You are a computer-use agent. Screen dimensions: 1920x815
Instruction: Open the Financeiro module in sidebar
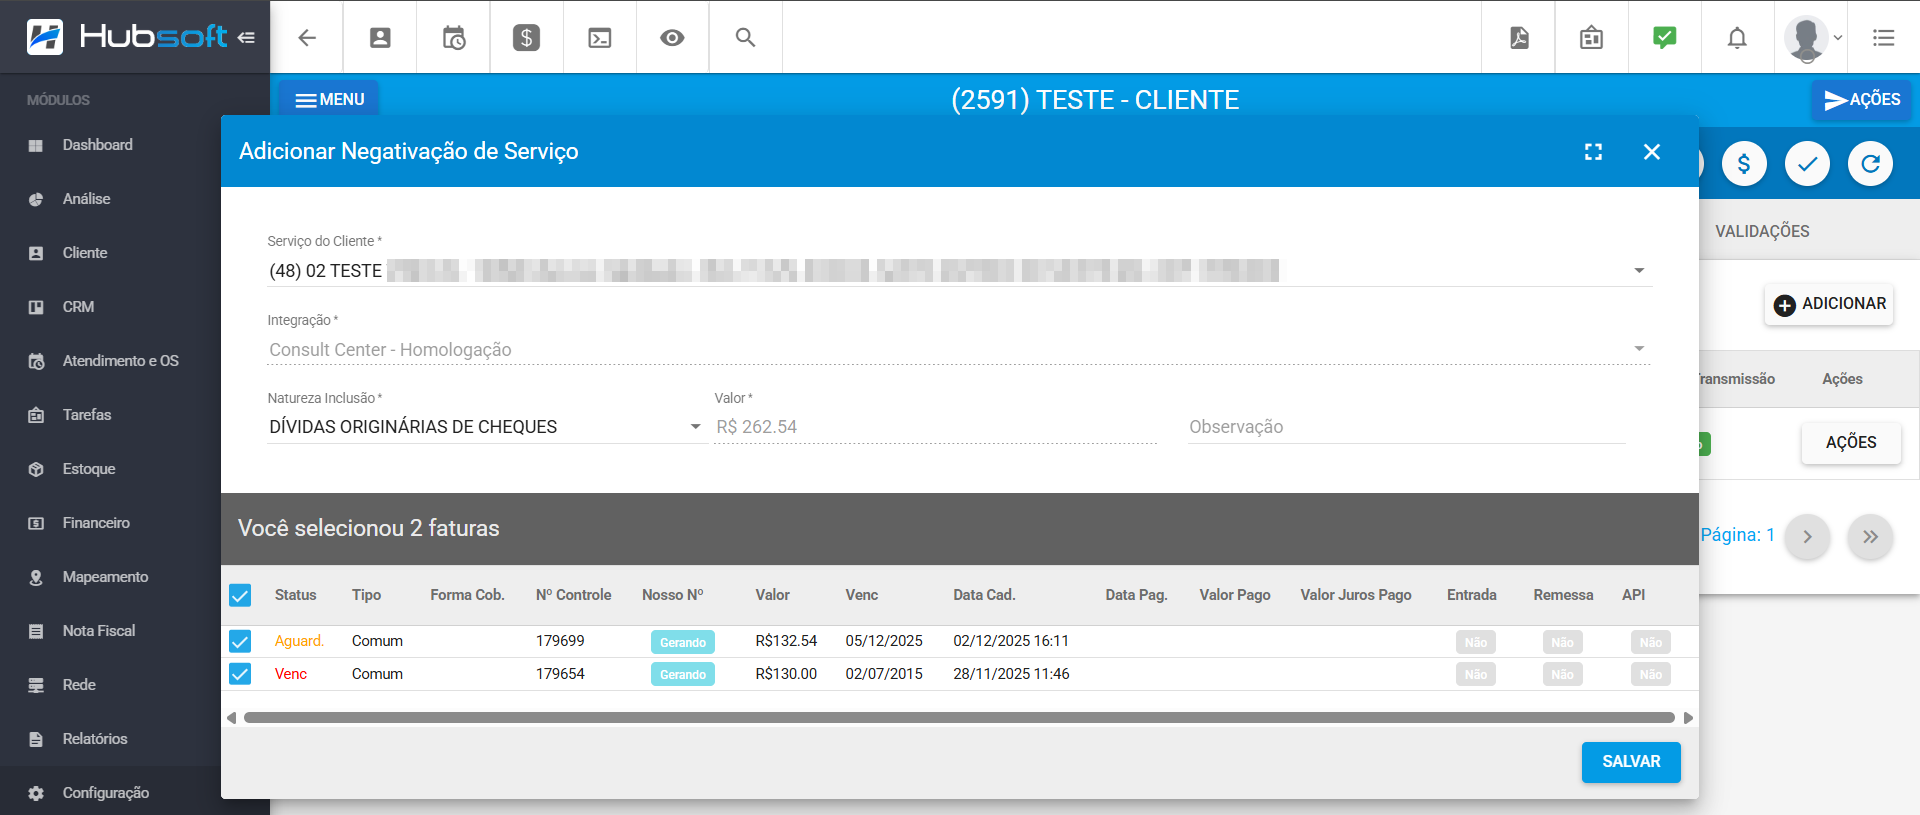96,523
